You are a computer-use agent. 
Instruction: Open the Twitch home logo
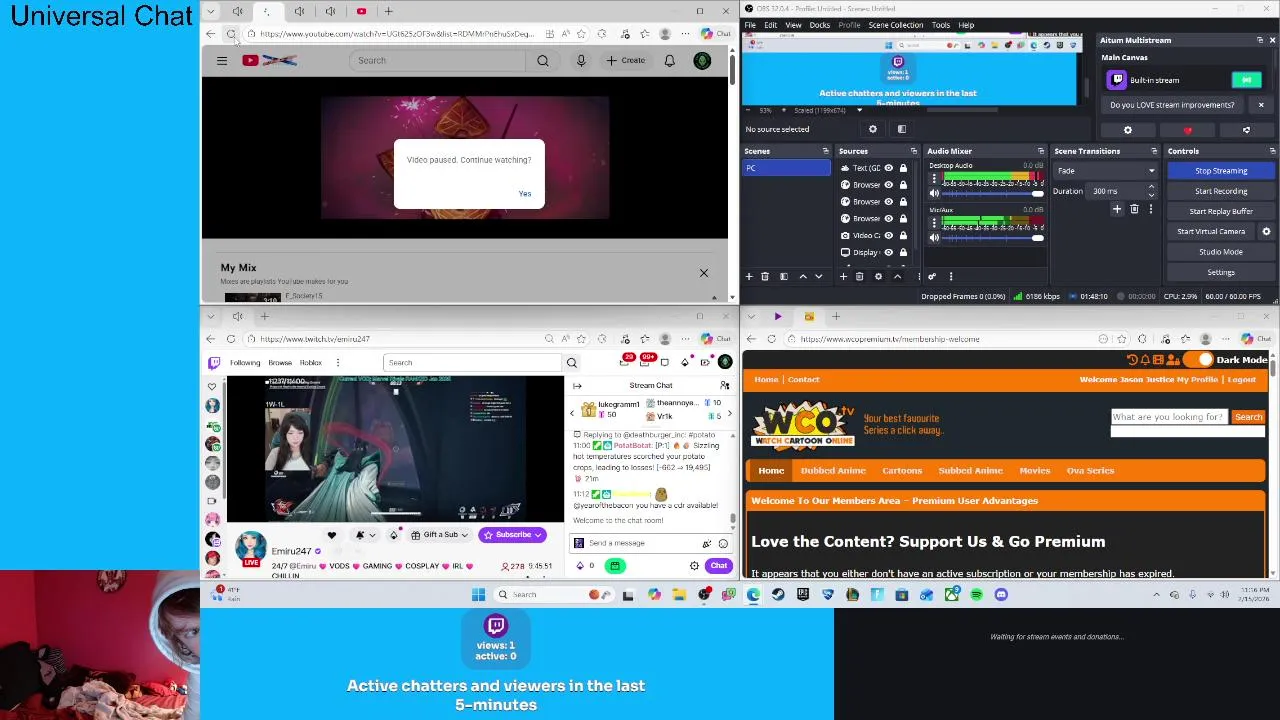[x=214, y=363]
